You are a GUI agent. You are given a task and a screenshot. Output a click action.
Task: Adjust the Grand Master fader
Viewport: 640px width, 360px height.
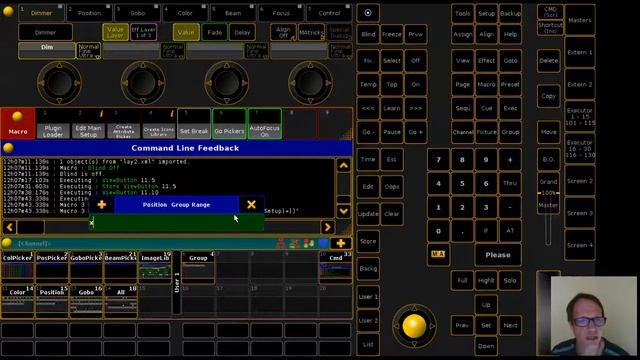(548, 193)
